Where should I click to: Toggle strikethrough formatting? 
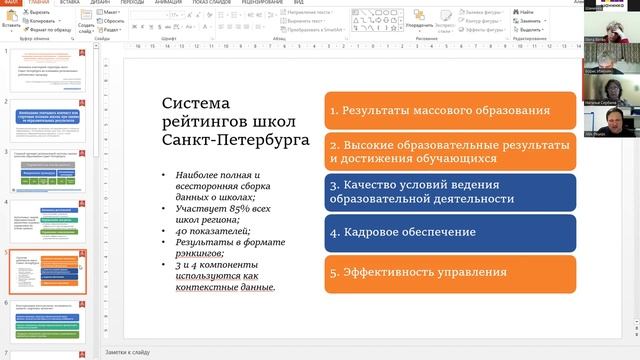(x=168, y=27)
